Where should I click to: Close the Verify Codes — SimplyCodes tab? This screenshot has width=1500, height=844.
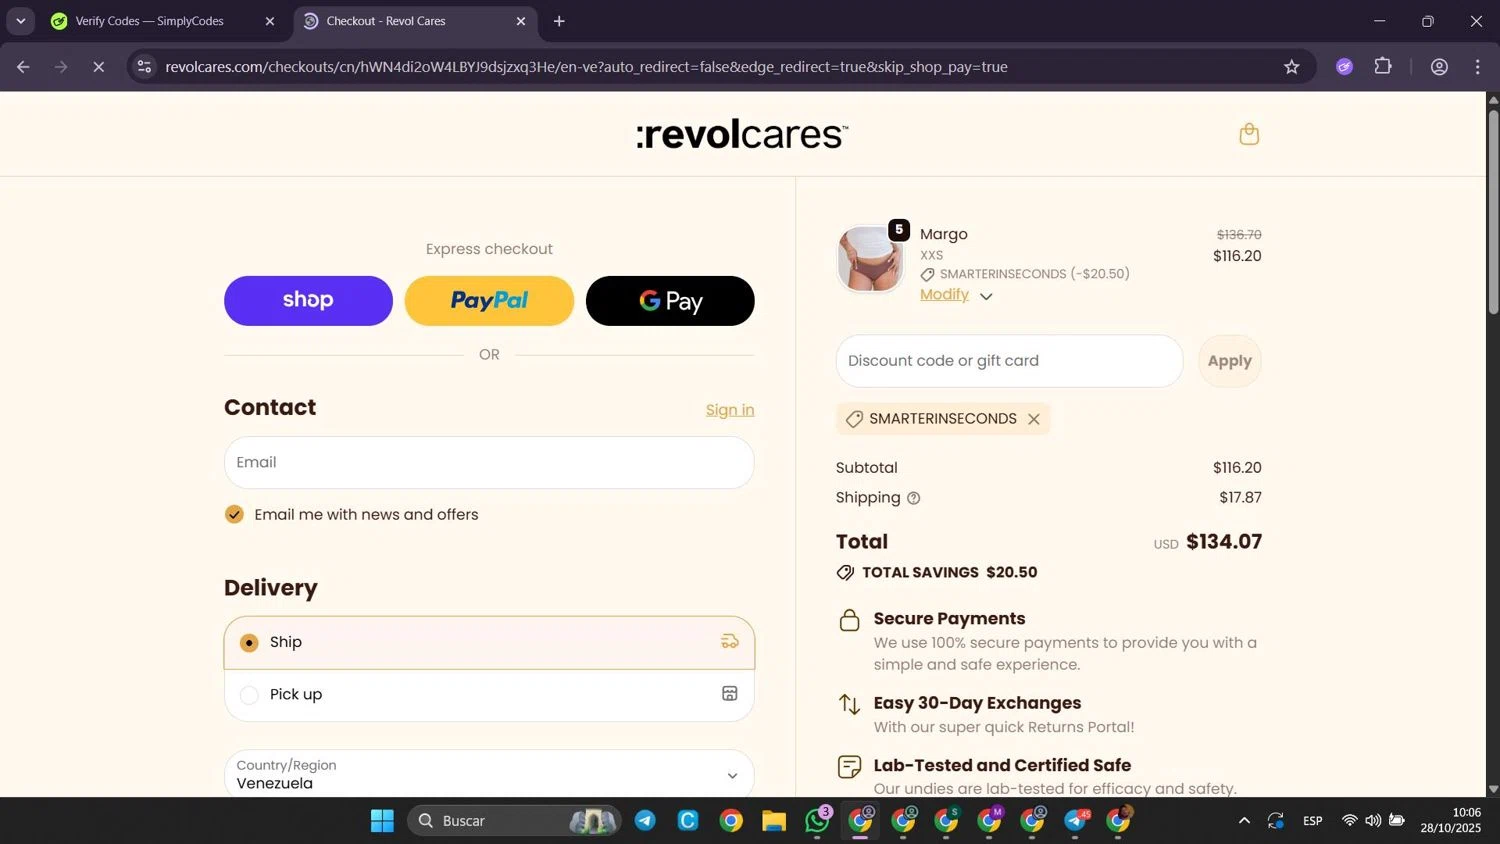(269, 21)
